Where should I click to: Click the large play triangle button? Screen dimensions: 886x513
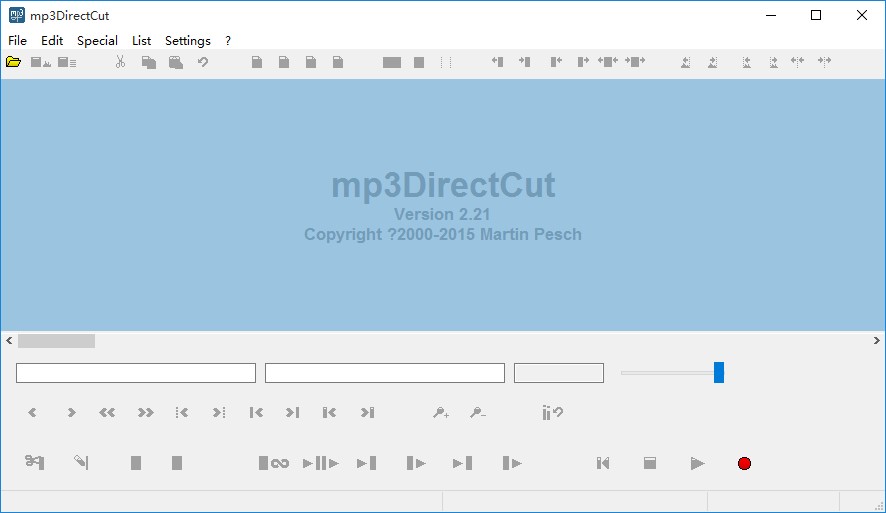tap(697, 463)
